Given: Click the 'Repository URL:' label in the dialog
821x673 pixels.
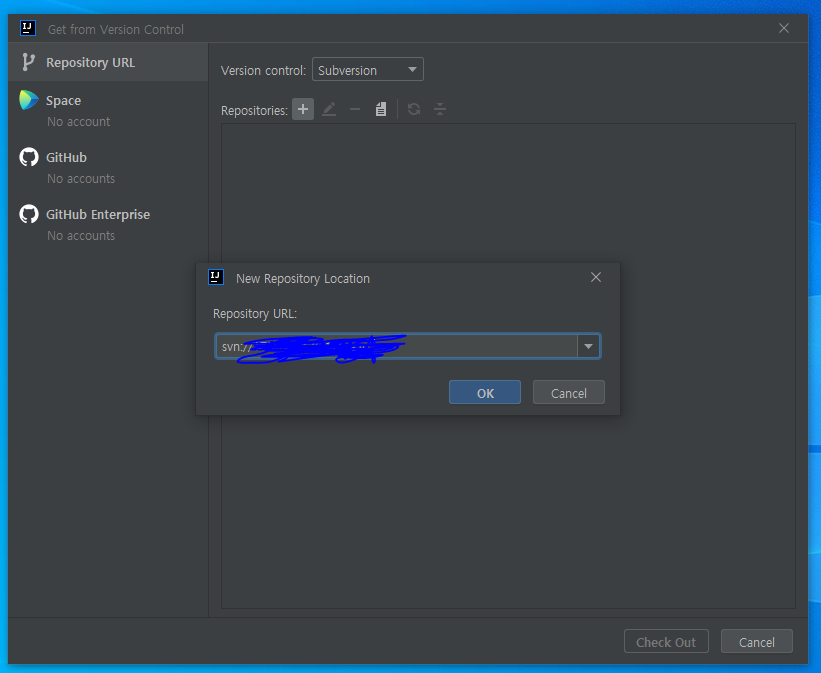Looking at the screenshot, I should [255, 314].
